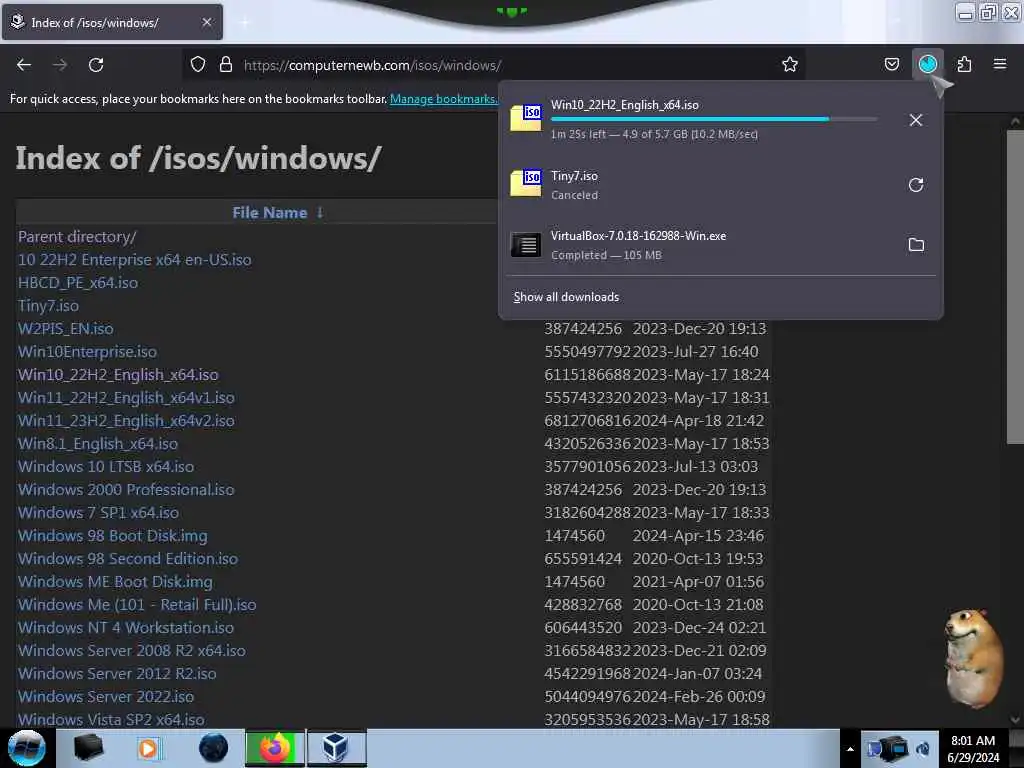
Task: Click the hamster desktop mascot
Action: click(x=974, y=658)
